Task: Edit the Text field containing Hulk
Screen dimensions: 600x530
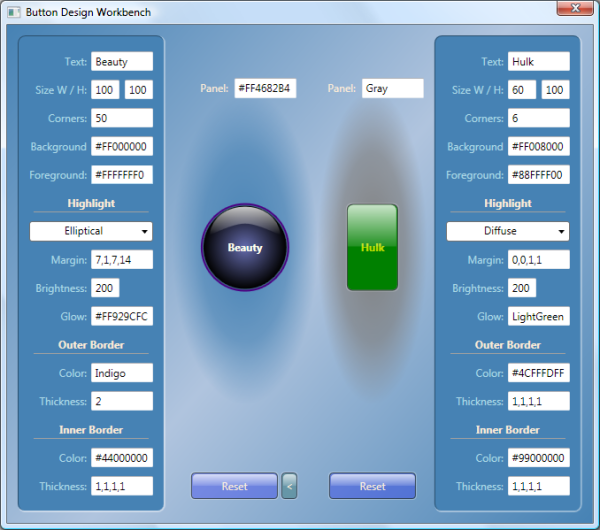Action: point(538,62)
